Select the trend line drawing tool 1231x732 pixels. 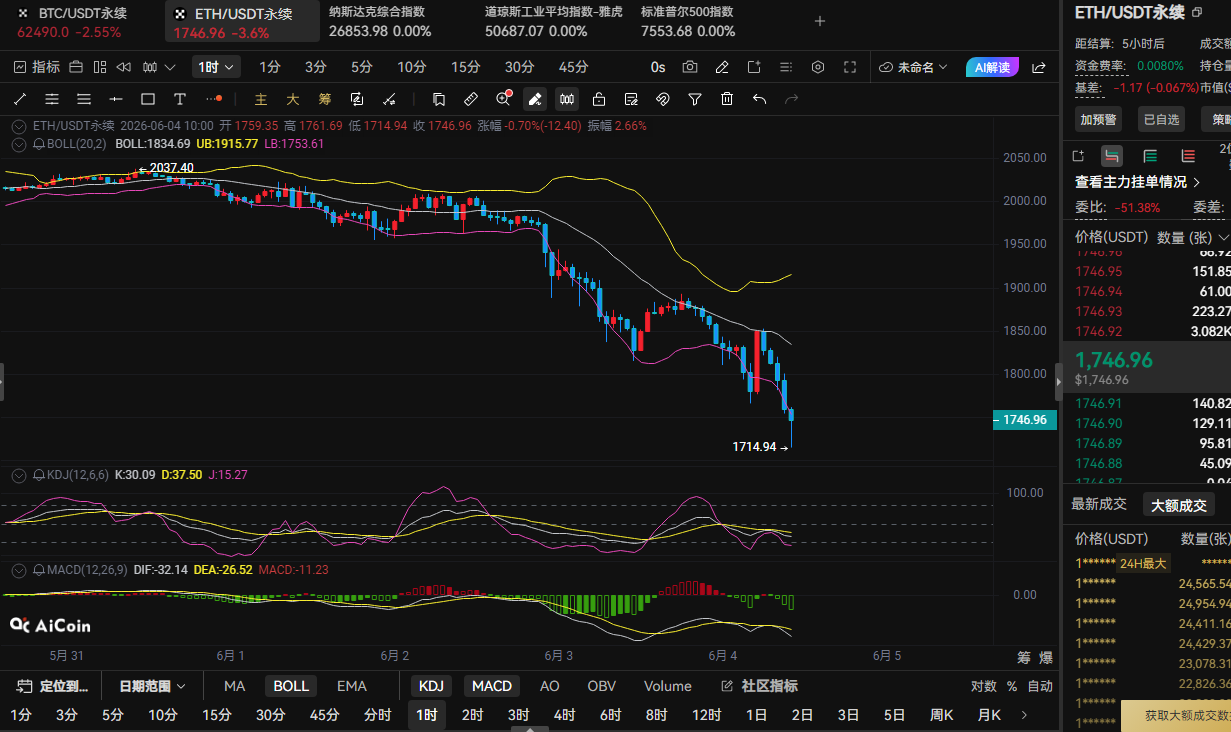point(20,99)
